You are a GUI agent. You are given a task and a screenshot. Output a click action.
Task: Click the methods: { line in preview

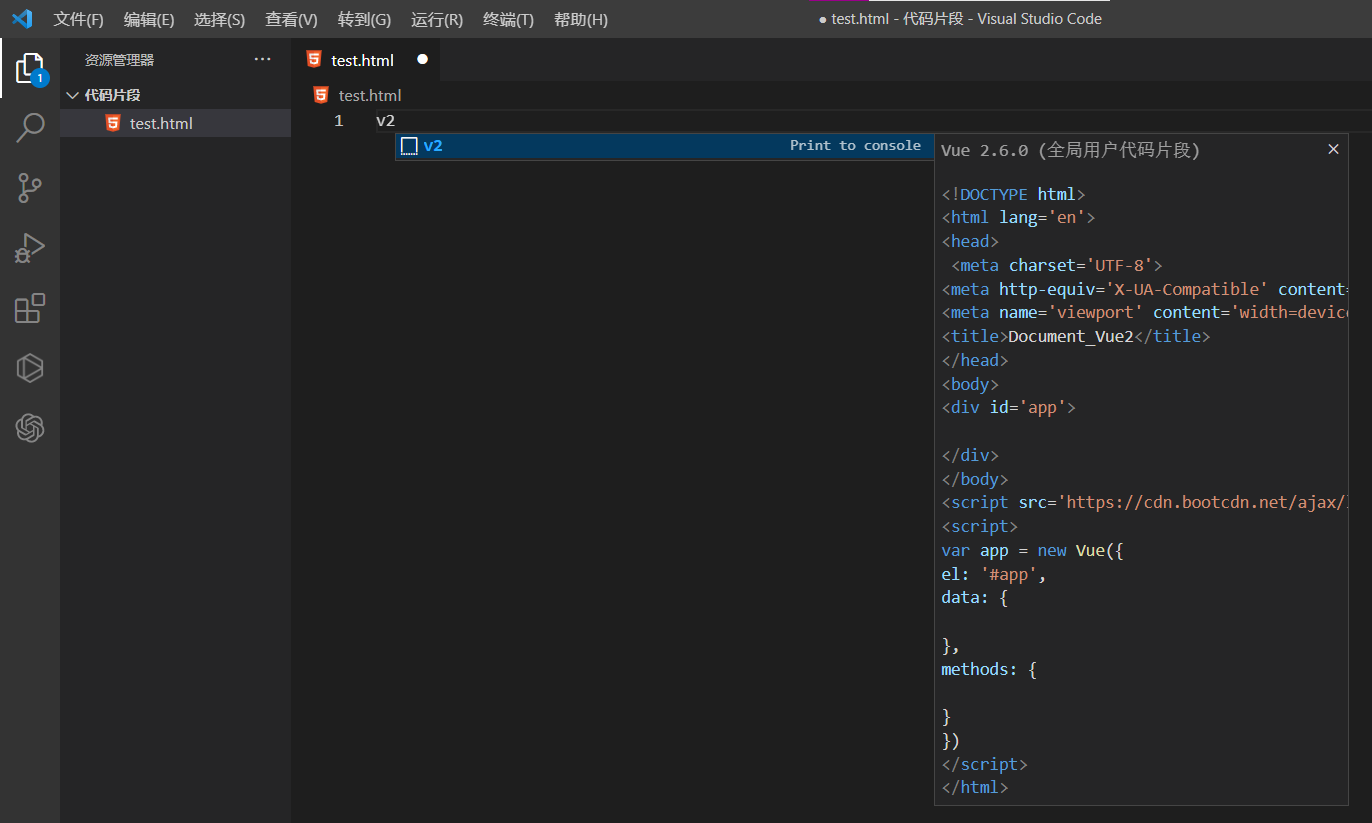tap(989, 669)
